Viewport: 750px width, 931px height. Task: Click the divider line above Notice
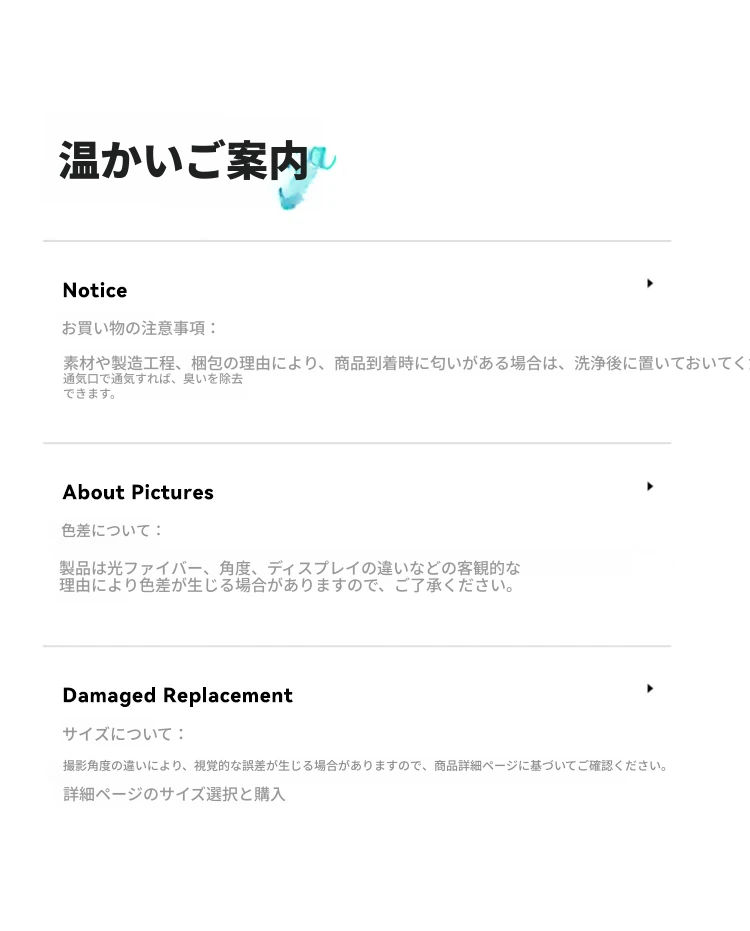[357, 241]
